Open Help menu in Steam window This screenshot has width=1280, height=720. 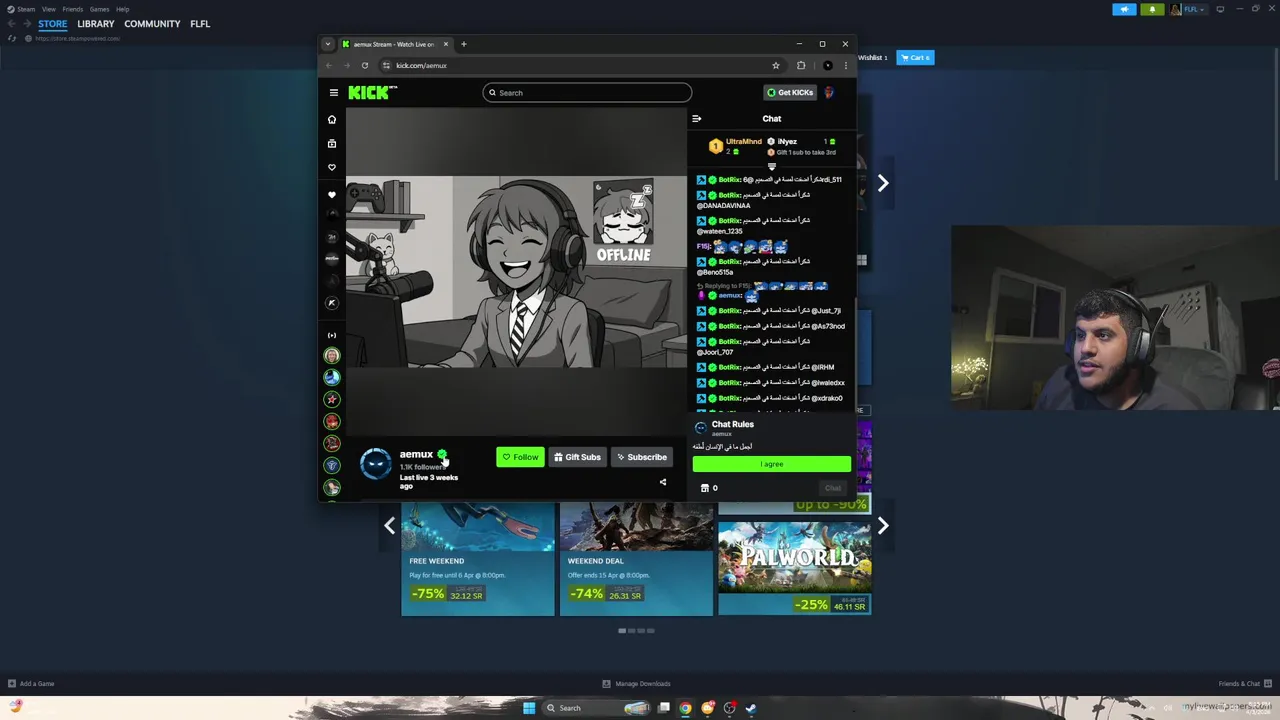tap(122, 9)
